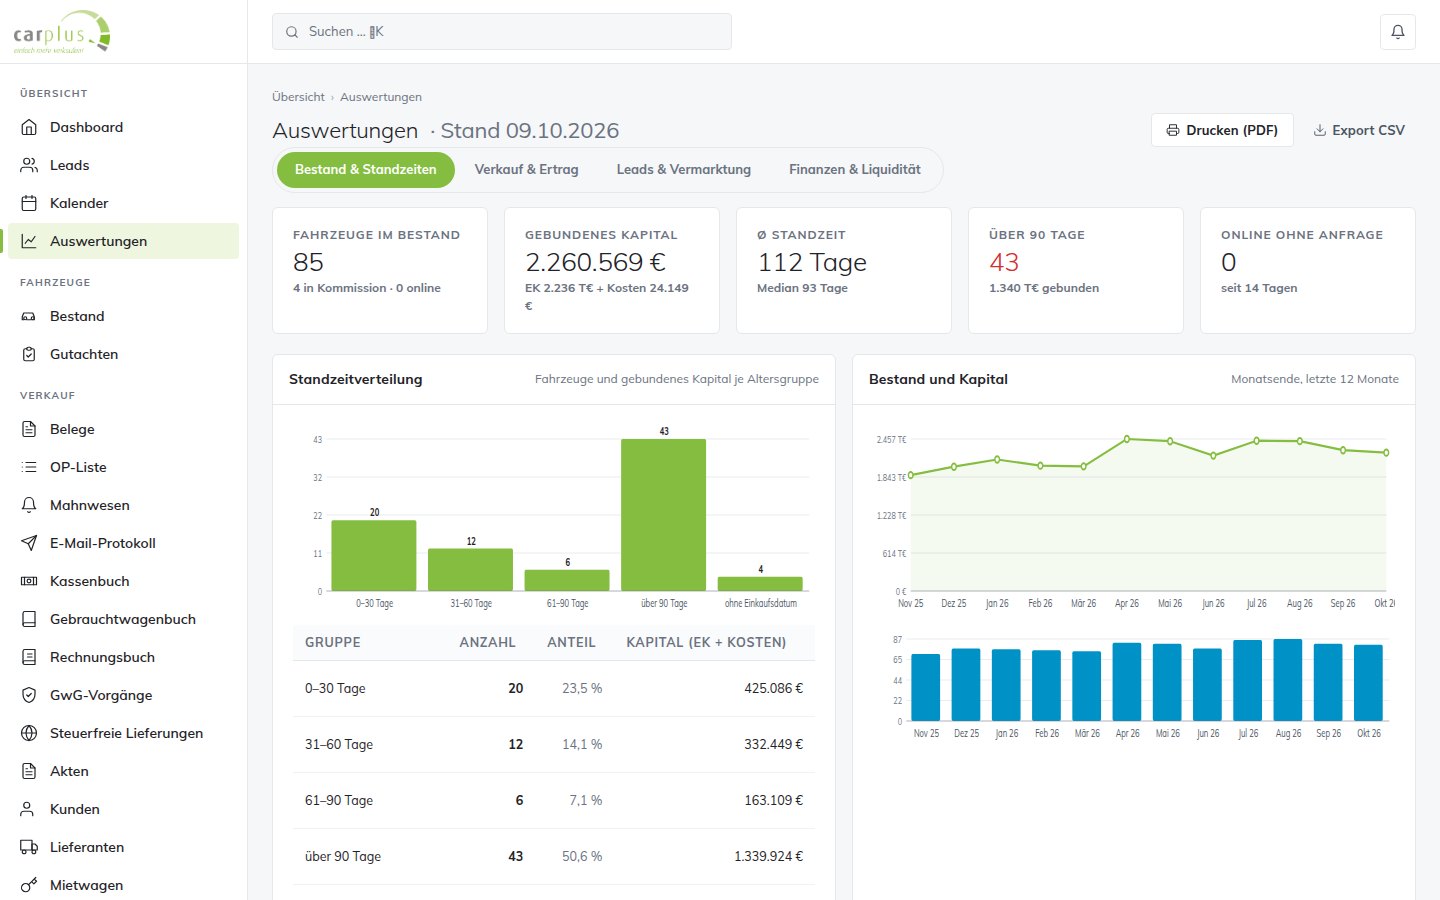Click the Gutachten clipboard icon
Viewport: 1440px width, 900px height.
pyautogui.click(x=29, y=354)
